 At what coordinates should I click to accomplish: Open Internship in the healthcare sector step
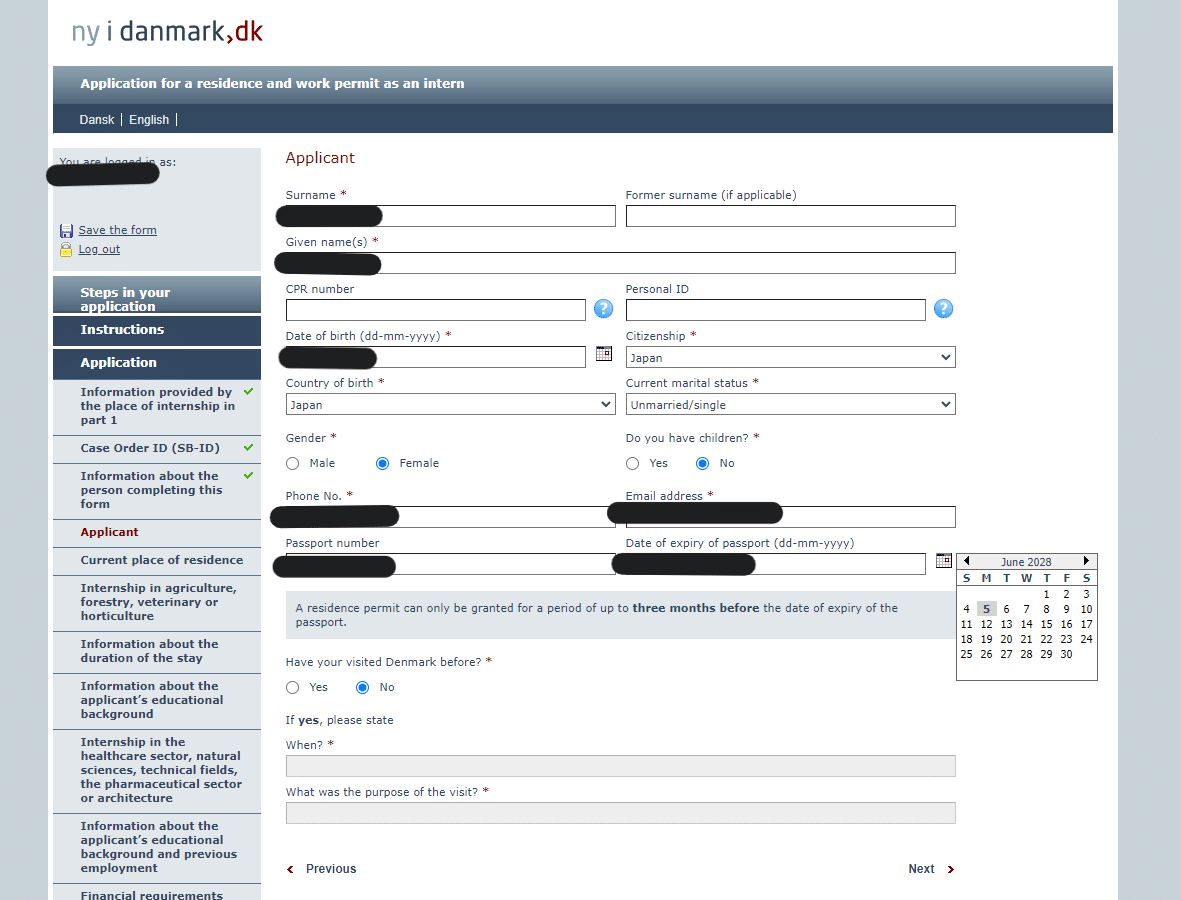pos(157,770)
